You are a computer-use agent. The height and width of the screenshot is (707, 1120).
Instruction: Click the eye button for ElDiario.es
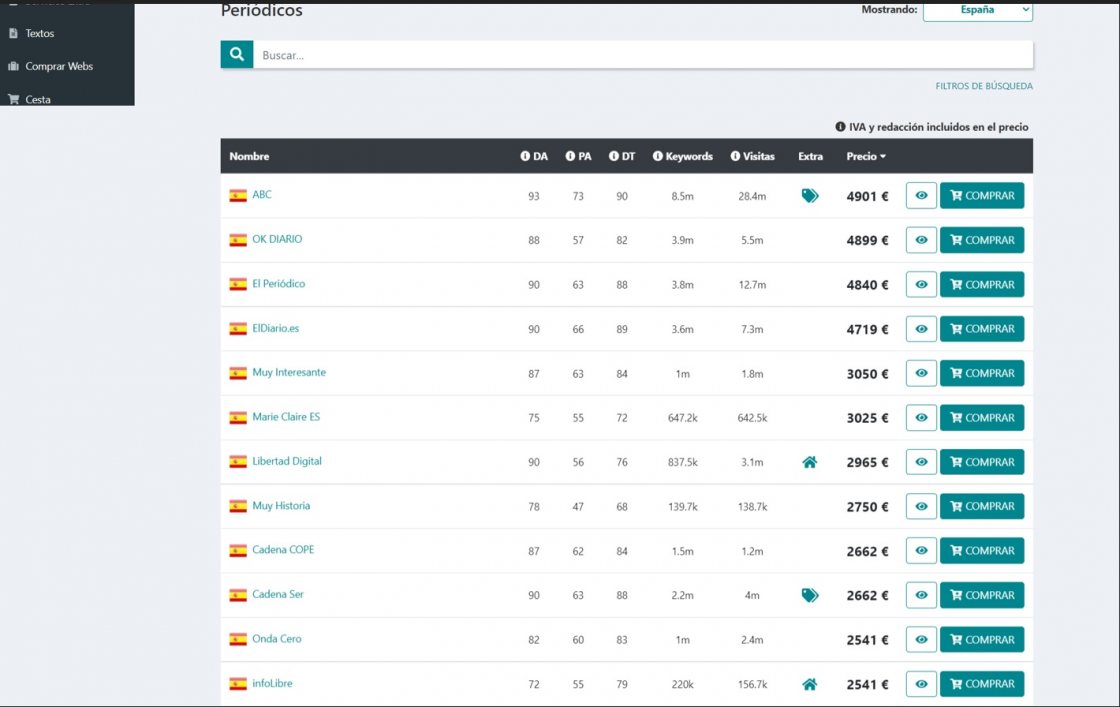(921, 329)
